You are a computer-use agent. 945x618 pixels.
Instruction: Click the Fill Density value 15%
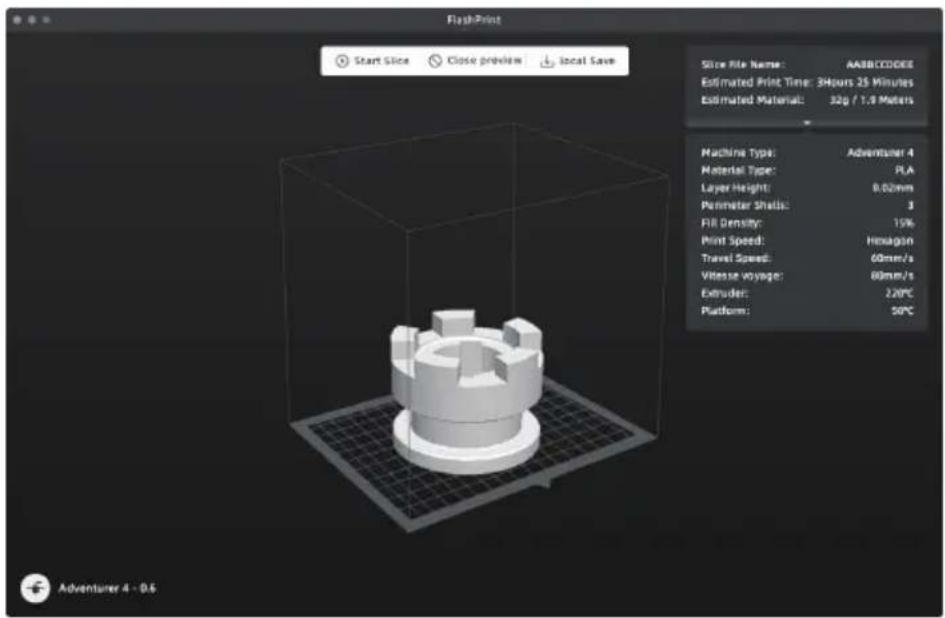903,223
